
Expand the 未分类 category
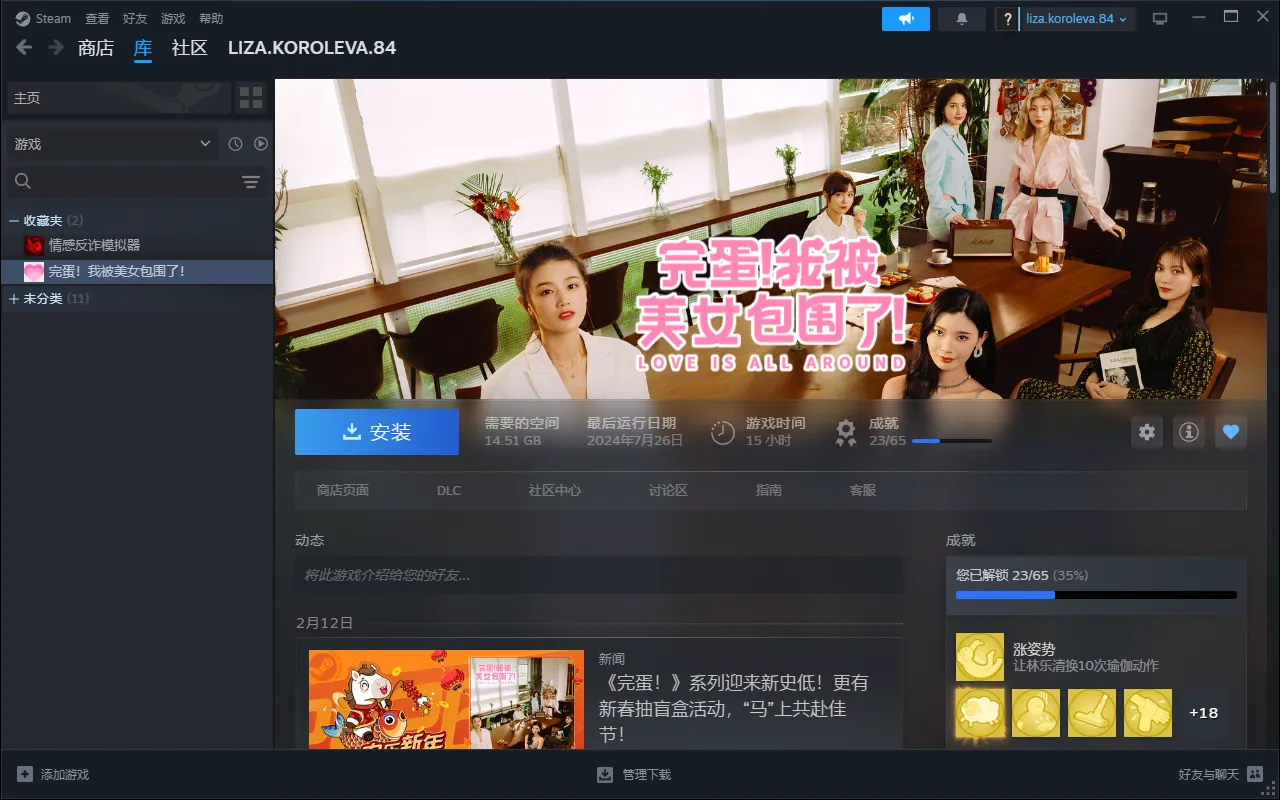[14, 299]
